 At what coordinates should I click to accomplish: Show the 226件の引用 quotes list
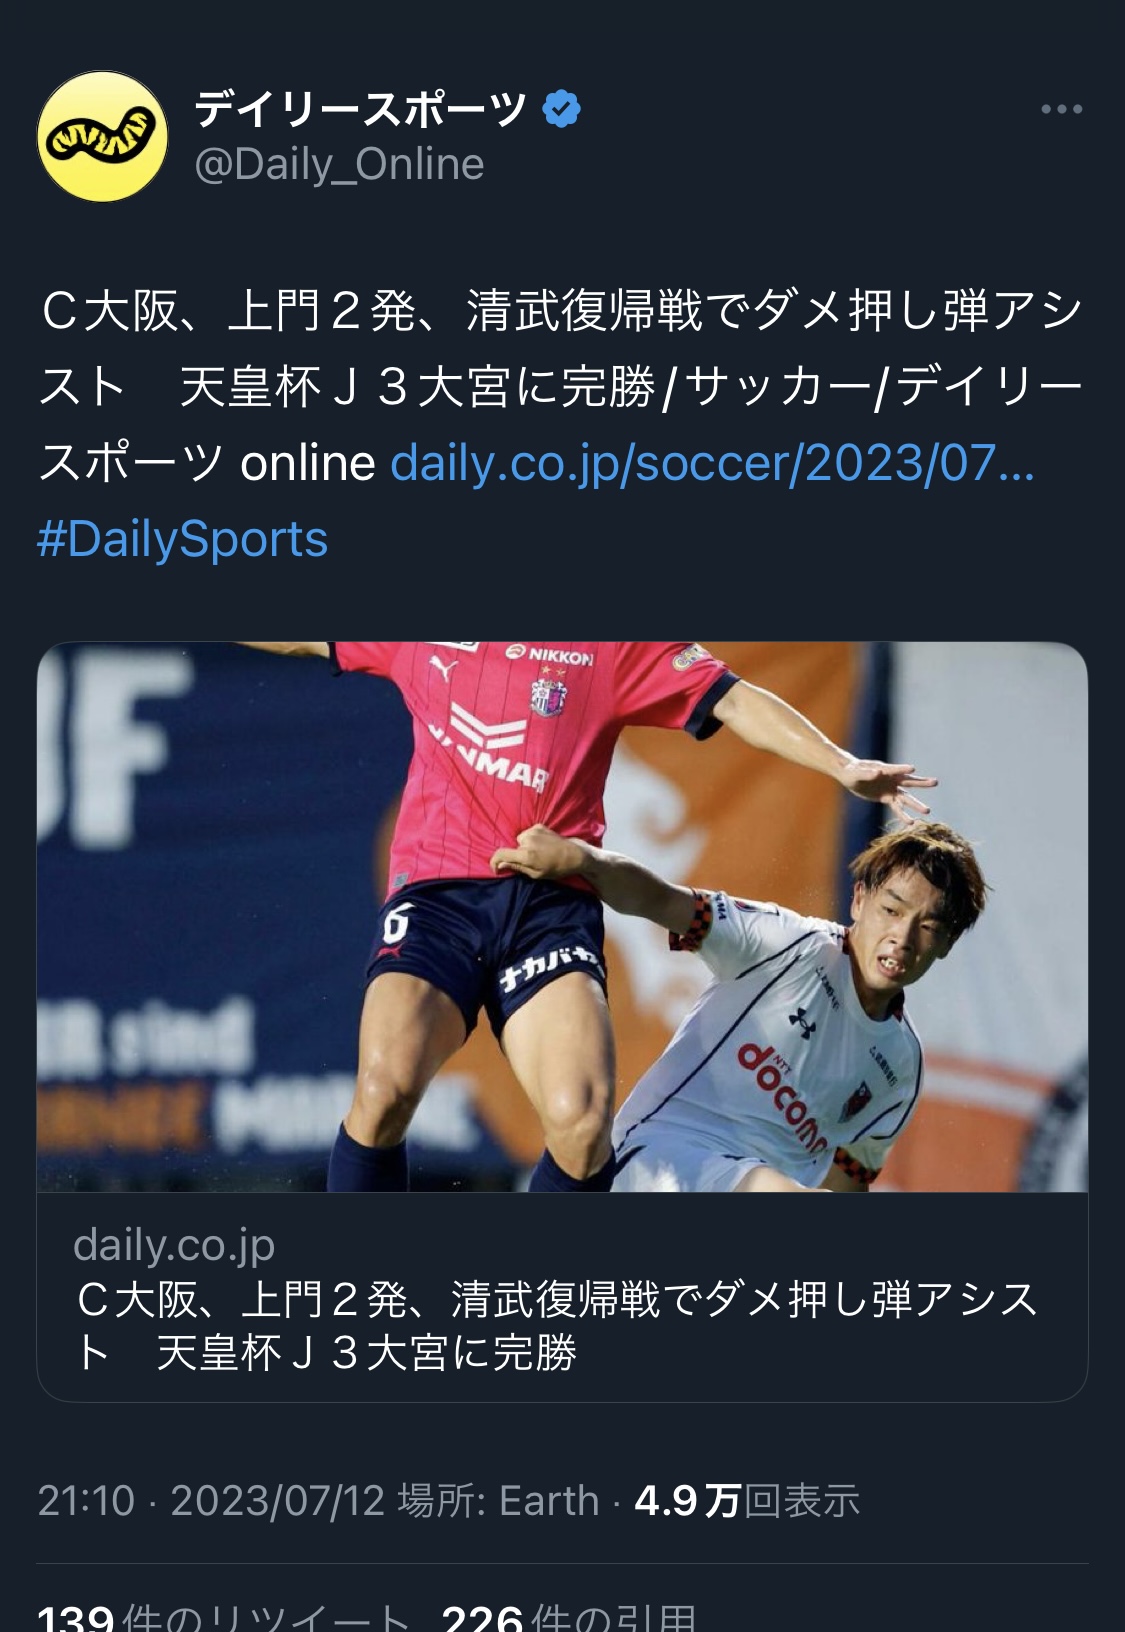point(568,1616)
